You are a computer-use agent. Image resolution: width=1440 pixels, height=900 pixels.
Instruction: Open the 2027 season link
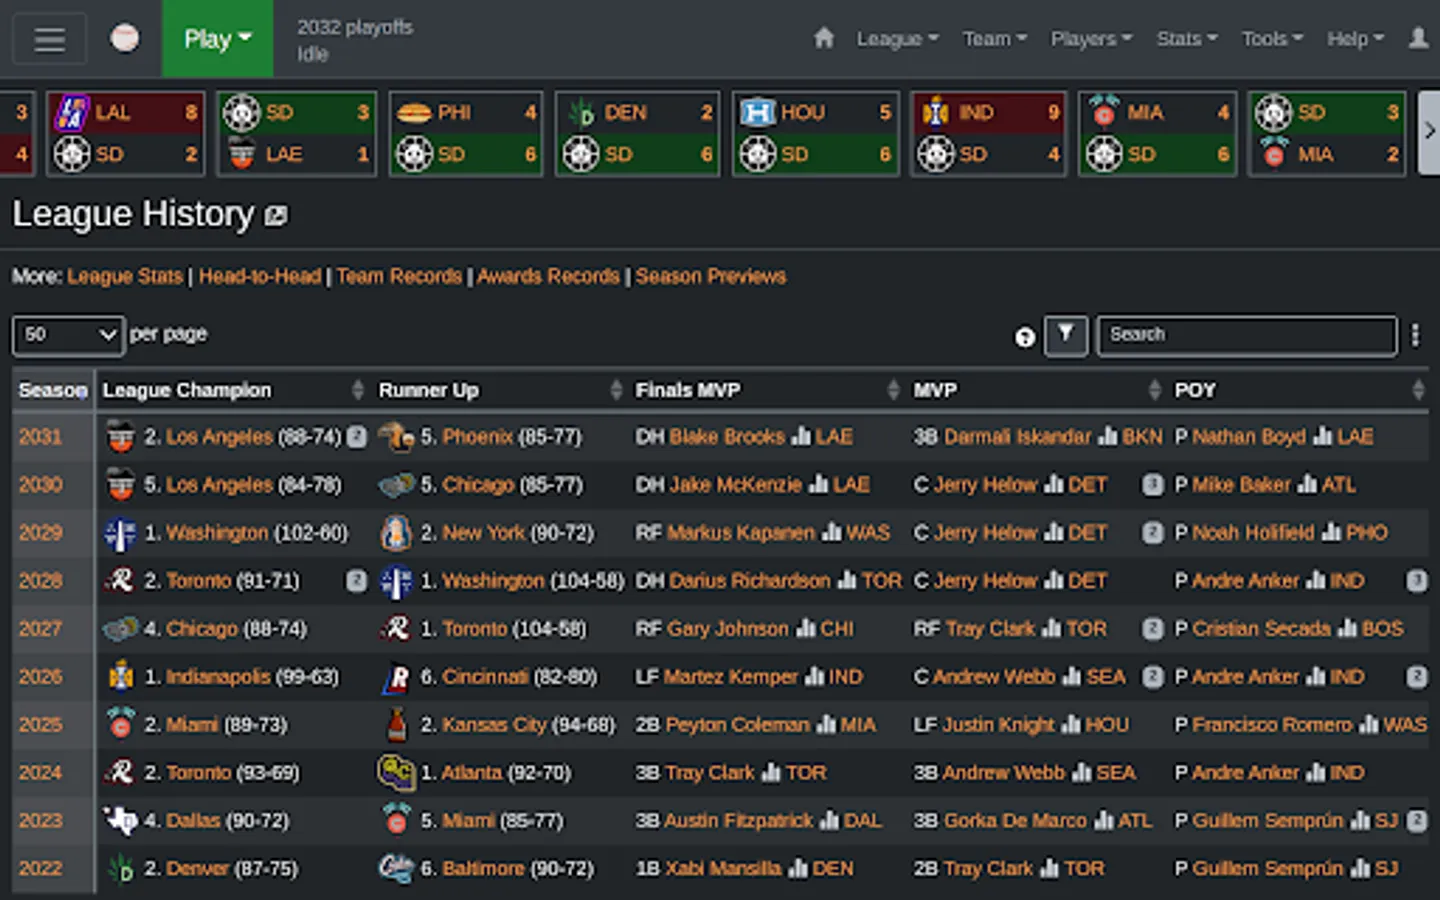click(40, 629)
